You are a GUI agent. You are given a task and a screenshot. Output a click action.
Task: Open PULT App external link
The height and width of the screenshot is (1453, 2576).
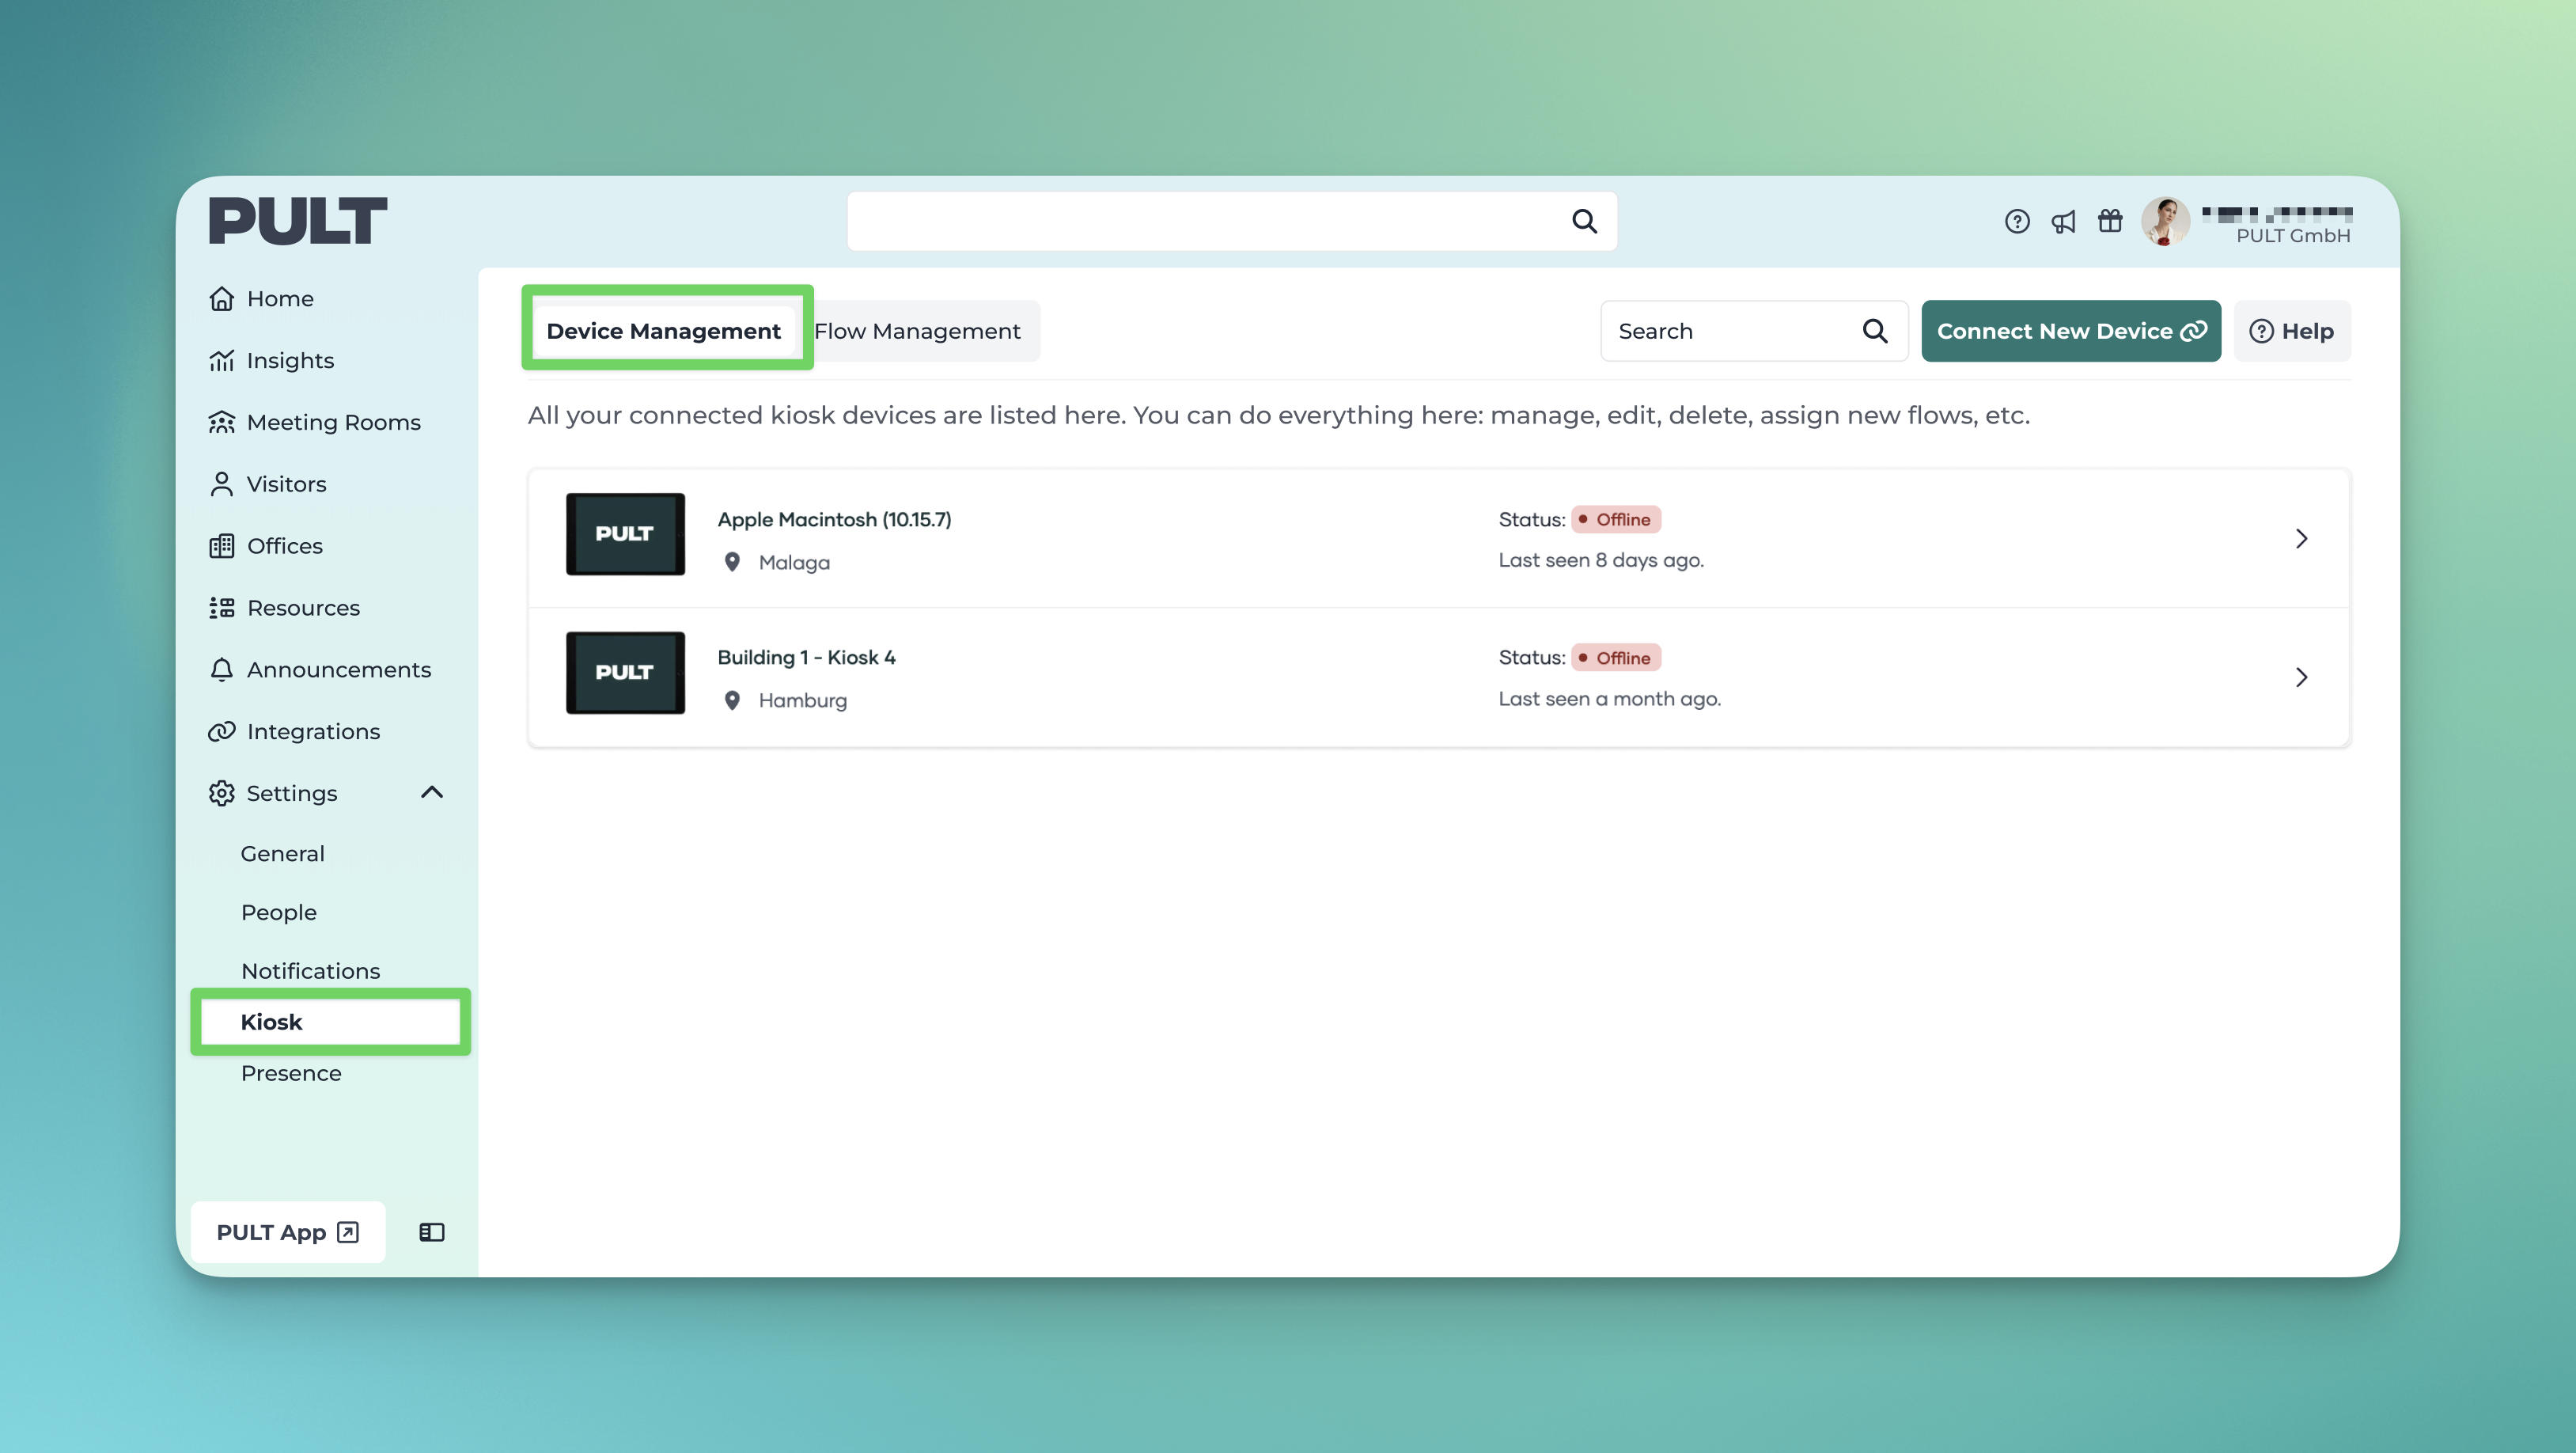coord(287,1232)
